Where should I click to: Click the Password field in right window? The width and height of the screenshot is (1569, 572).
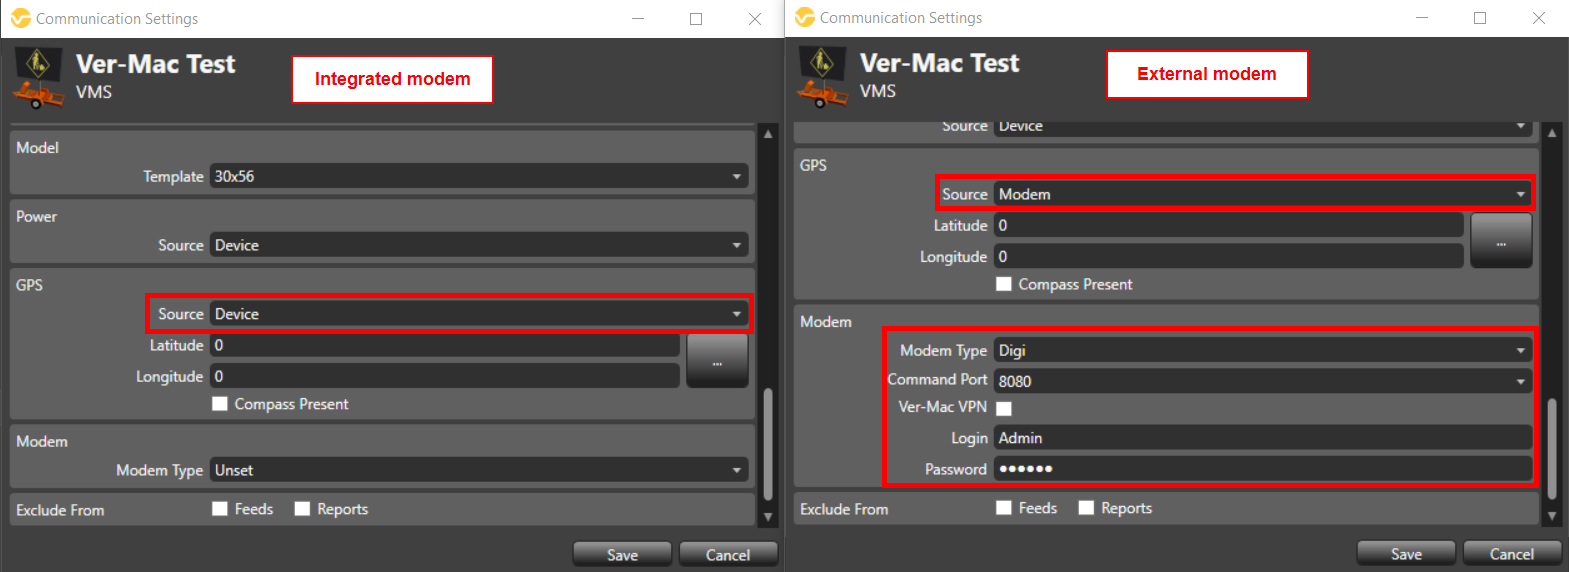click(1263, 469)
